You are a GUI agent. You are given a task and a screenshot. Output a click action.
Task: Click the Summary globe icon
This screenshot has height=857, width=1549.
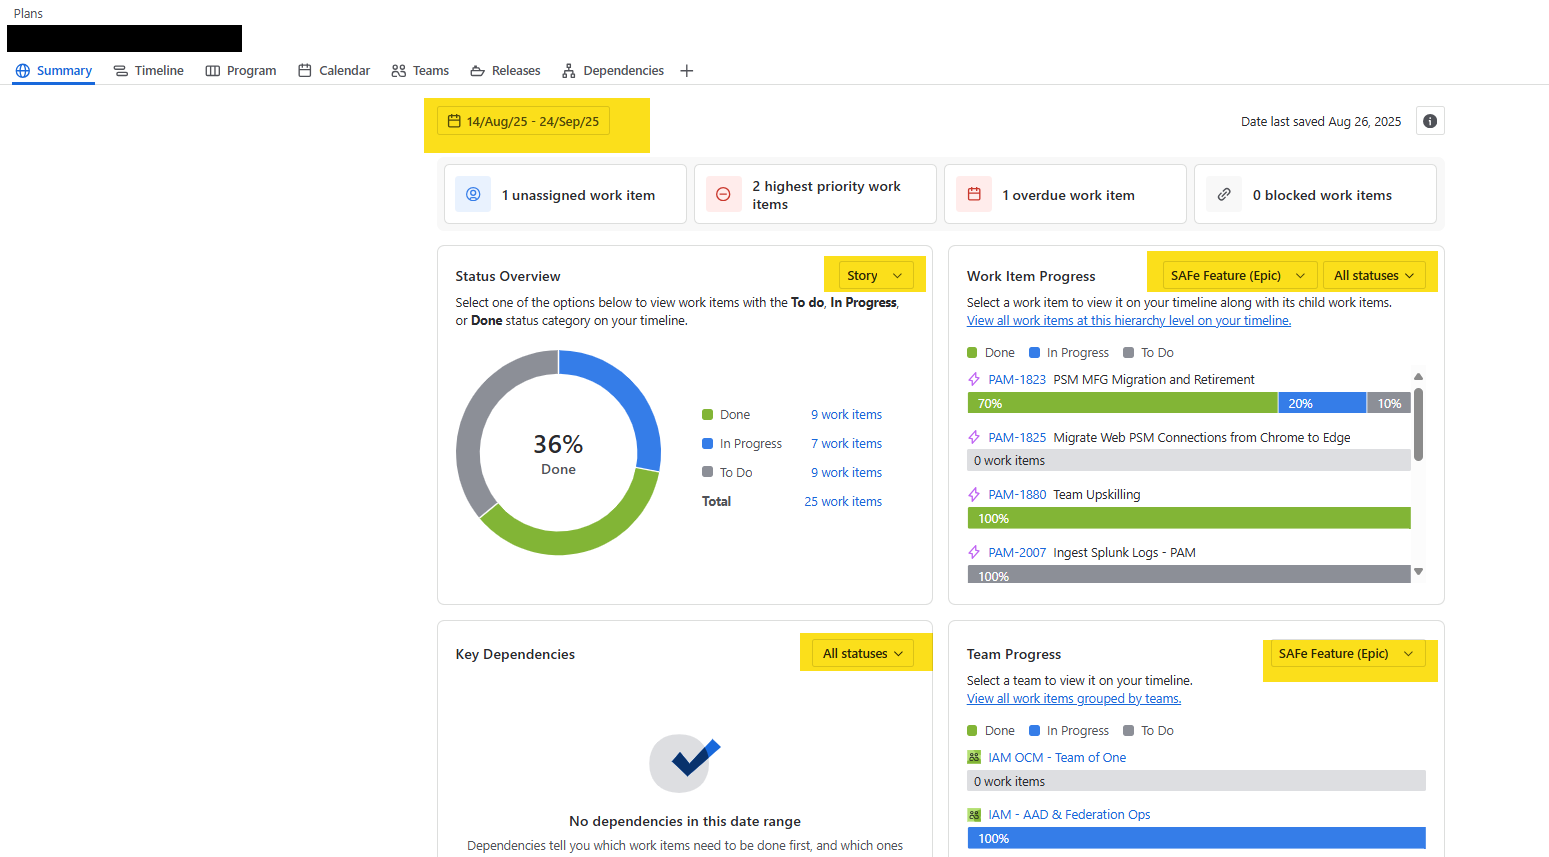21,70
